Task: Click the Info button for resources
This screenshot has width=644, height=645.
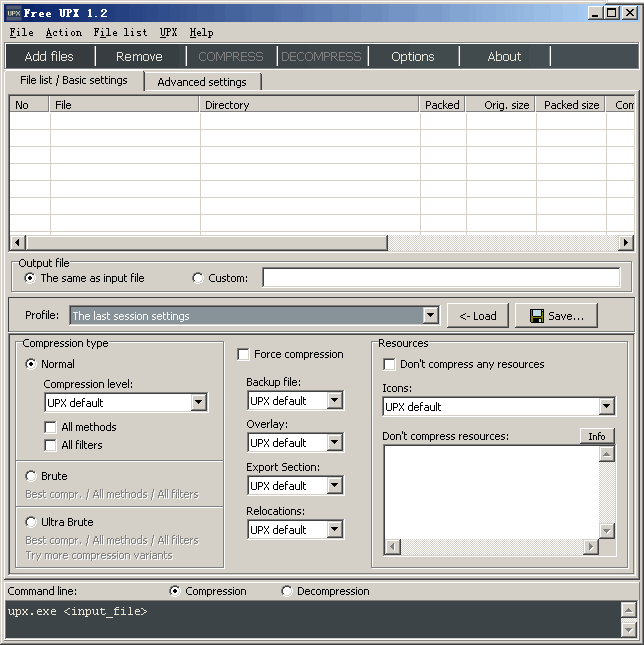Action: pyautogui.click(x=597, y=436)
